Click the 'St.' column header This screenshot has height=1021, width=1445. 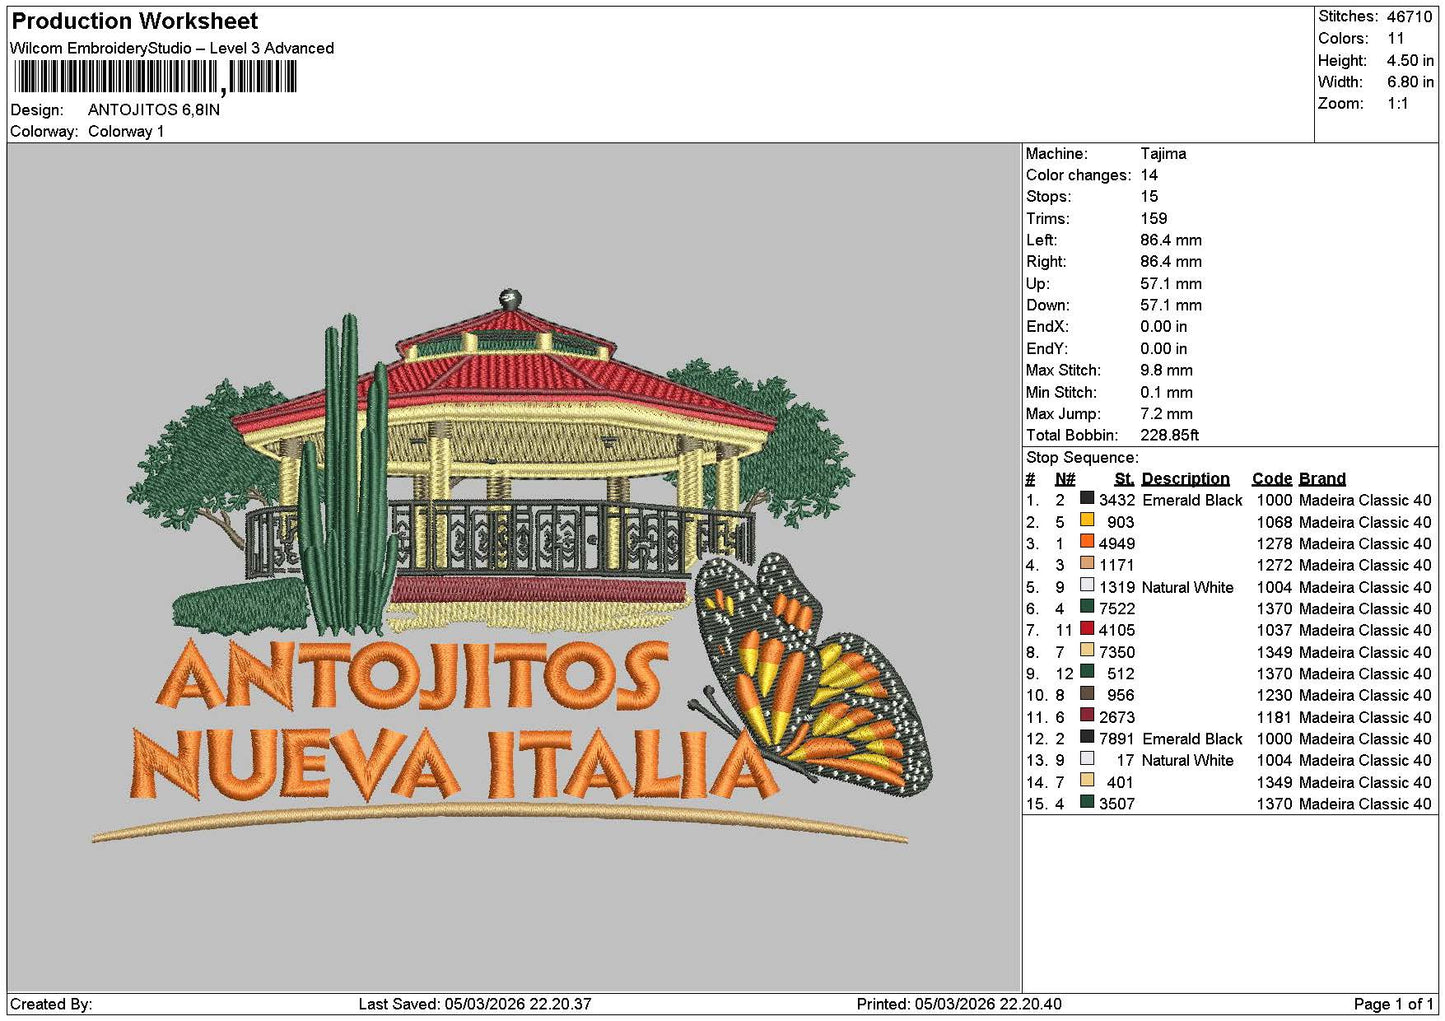pyautogui.click(x=1124, y=479)
